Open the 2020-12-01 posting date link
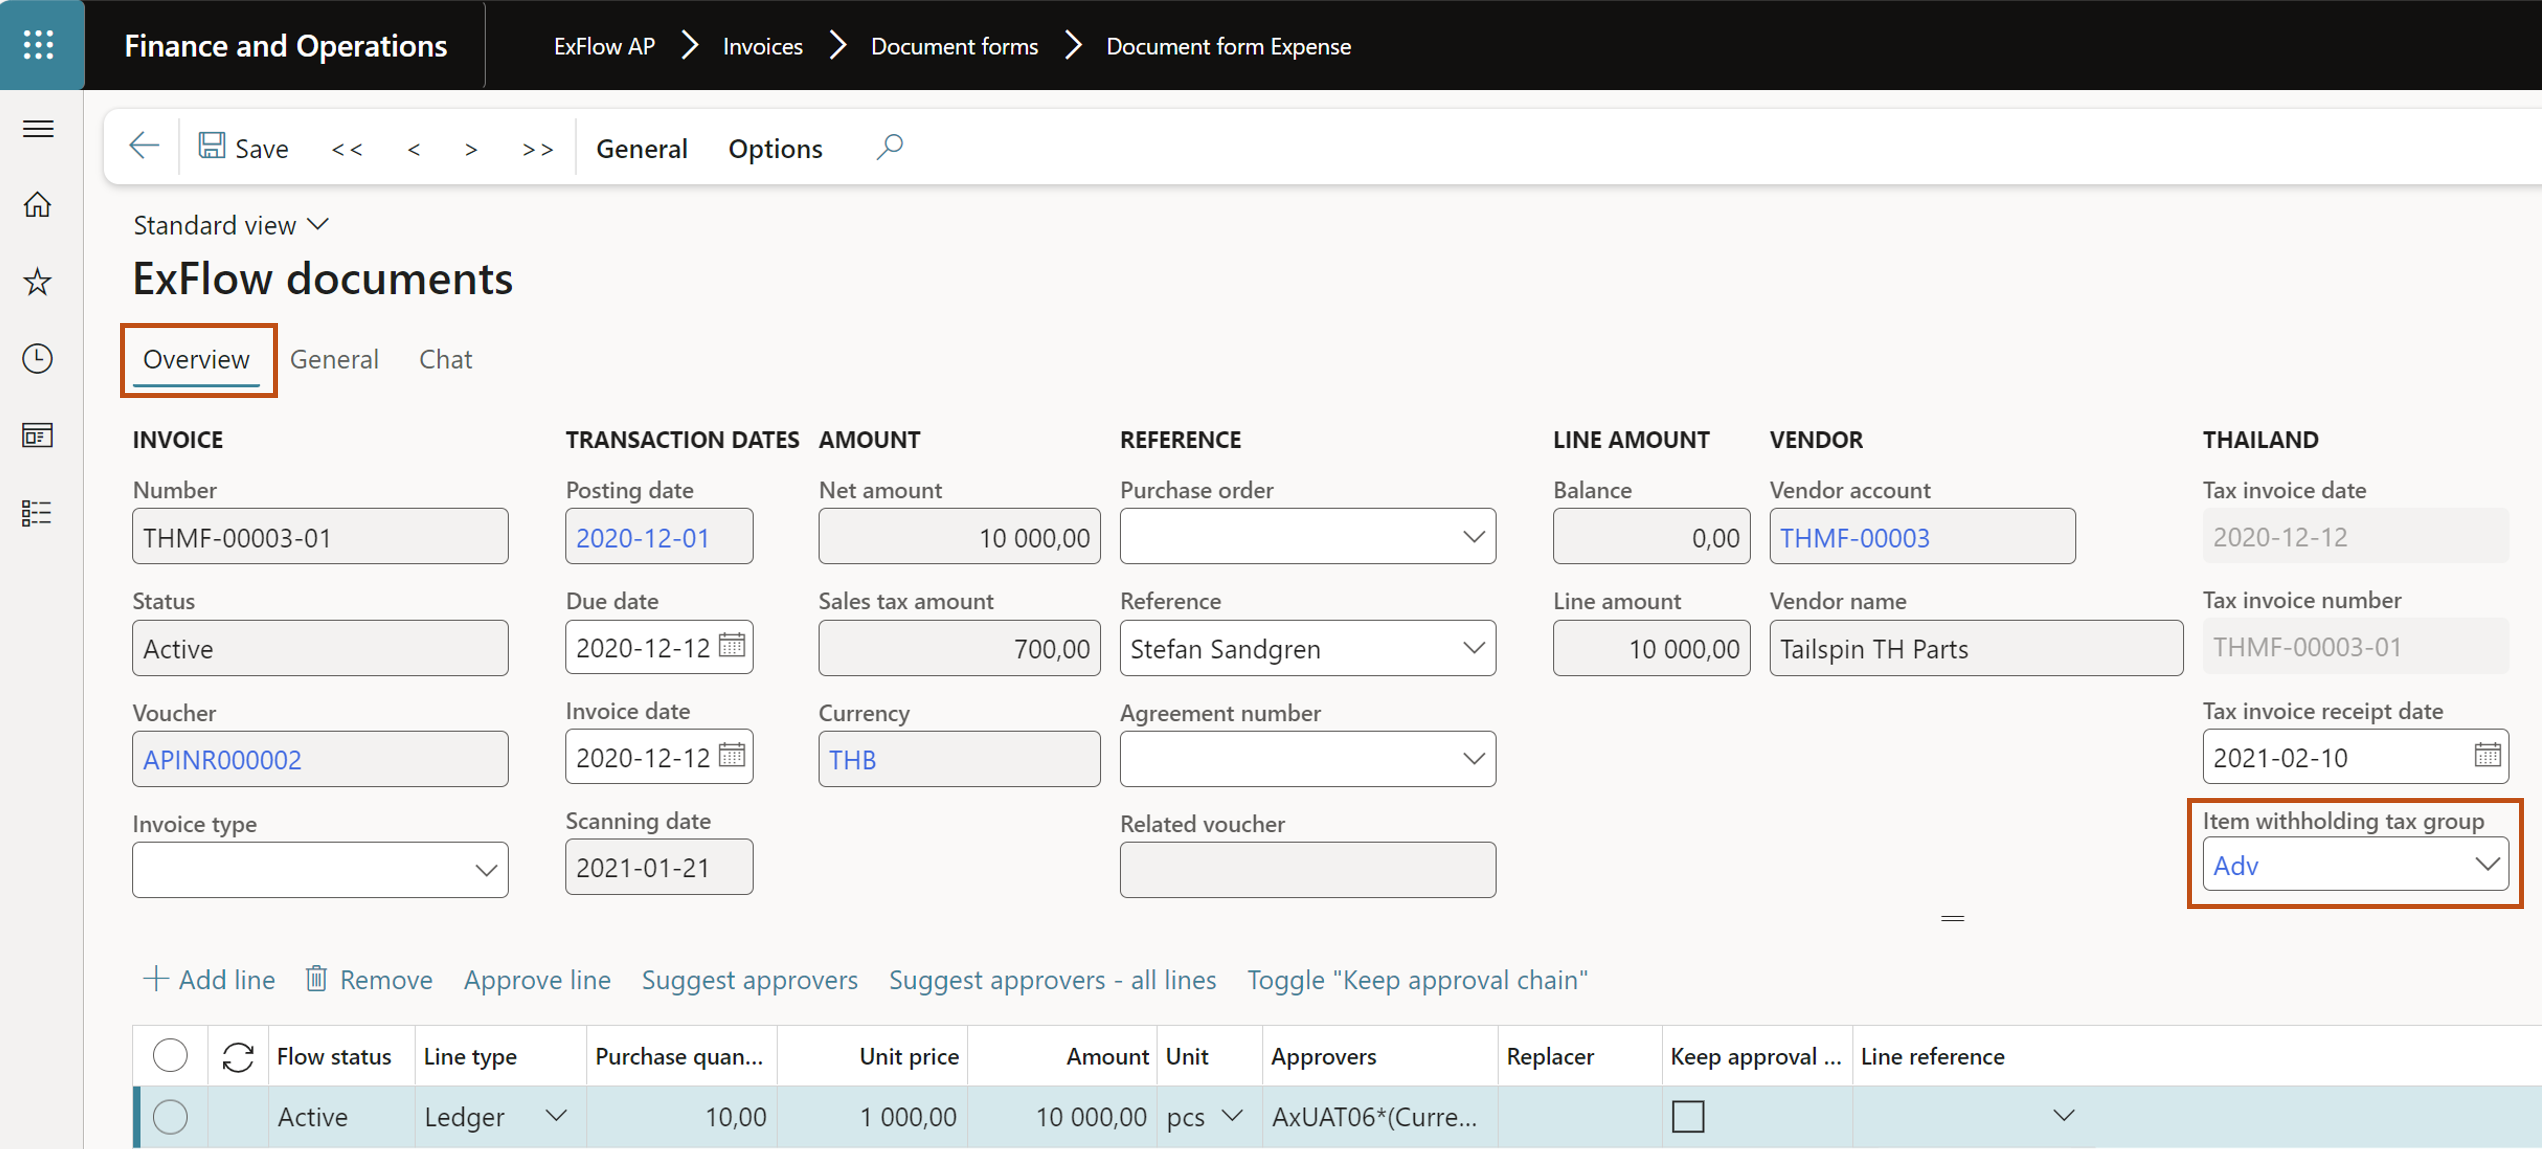The height and width of the screenshot is (1149, 2542). coord(643,538)
